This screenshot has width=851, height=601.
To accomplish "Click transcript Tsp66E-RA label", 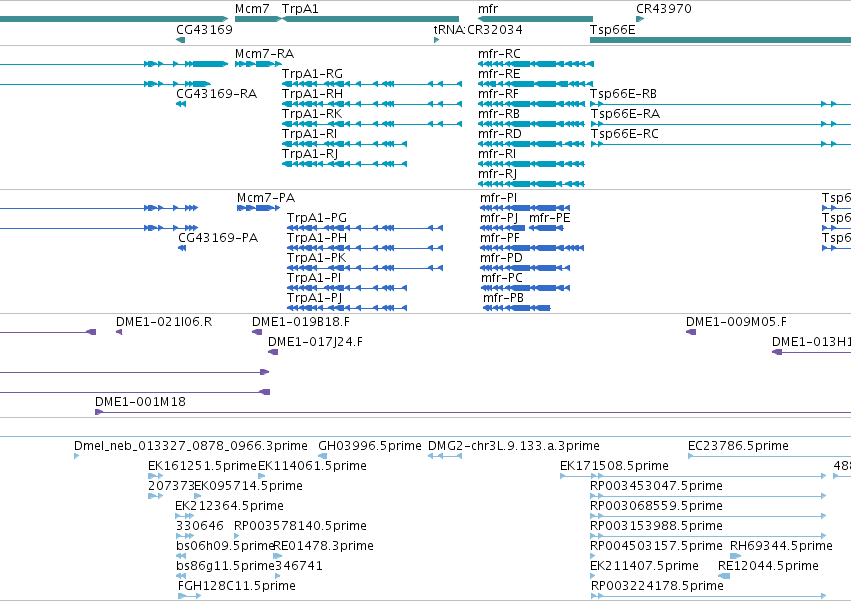I will (625, 113).
